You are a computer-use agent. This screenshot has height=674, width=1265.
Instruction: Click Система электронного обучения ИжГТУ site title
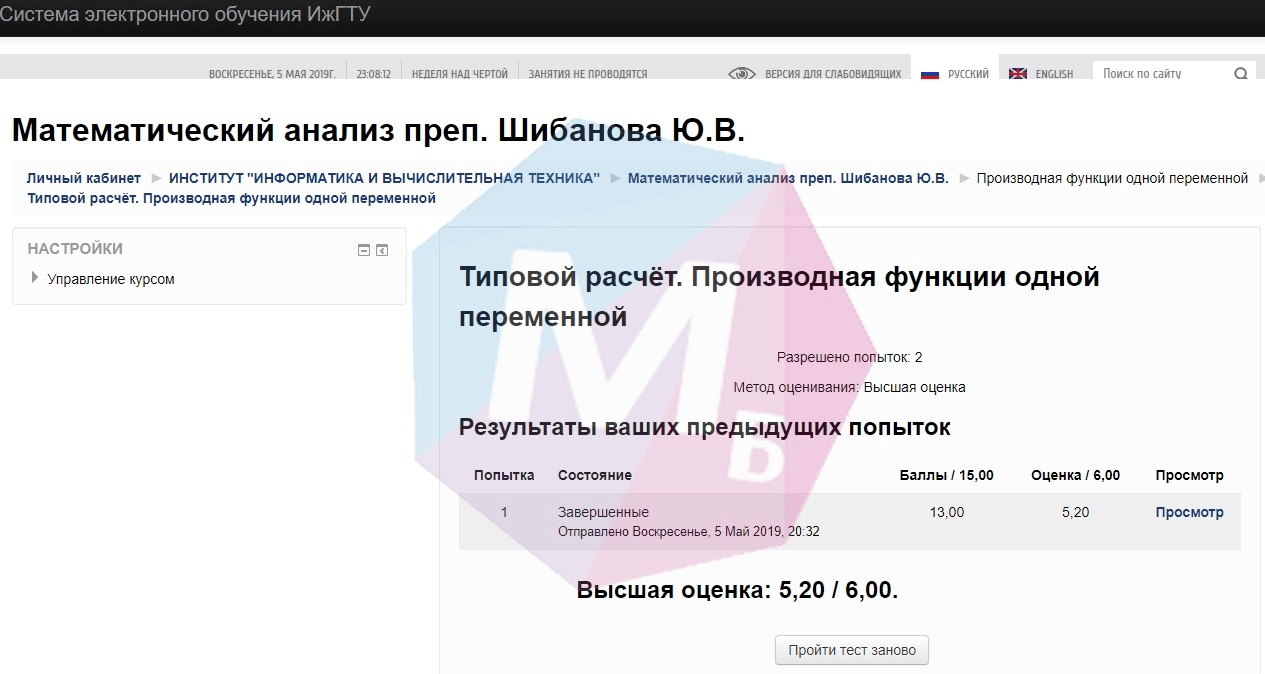point(185,15)
